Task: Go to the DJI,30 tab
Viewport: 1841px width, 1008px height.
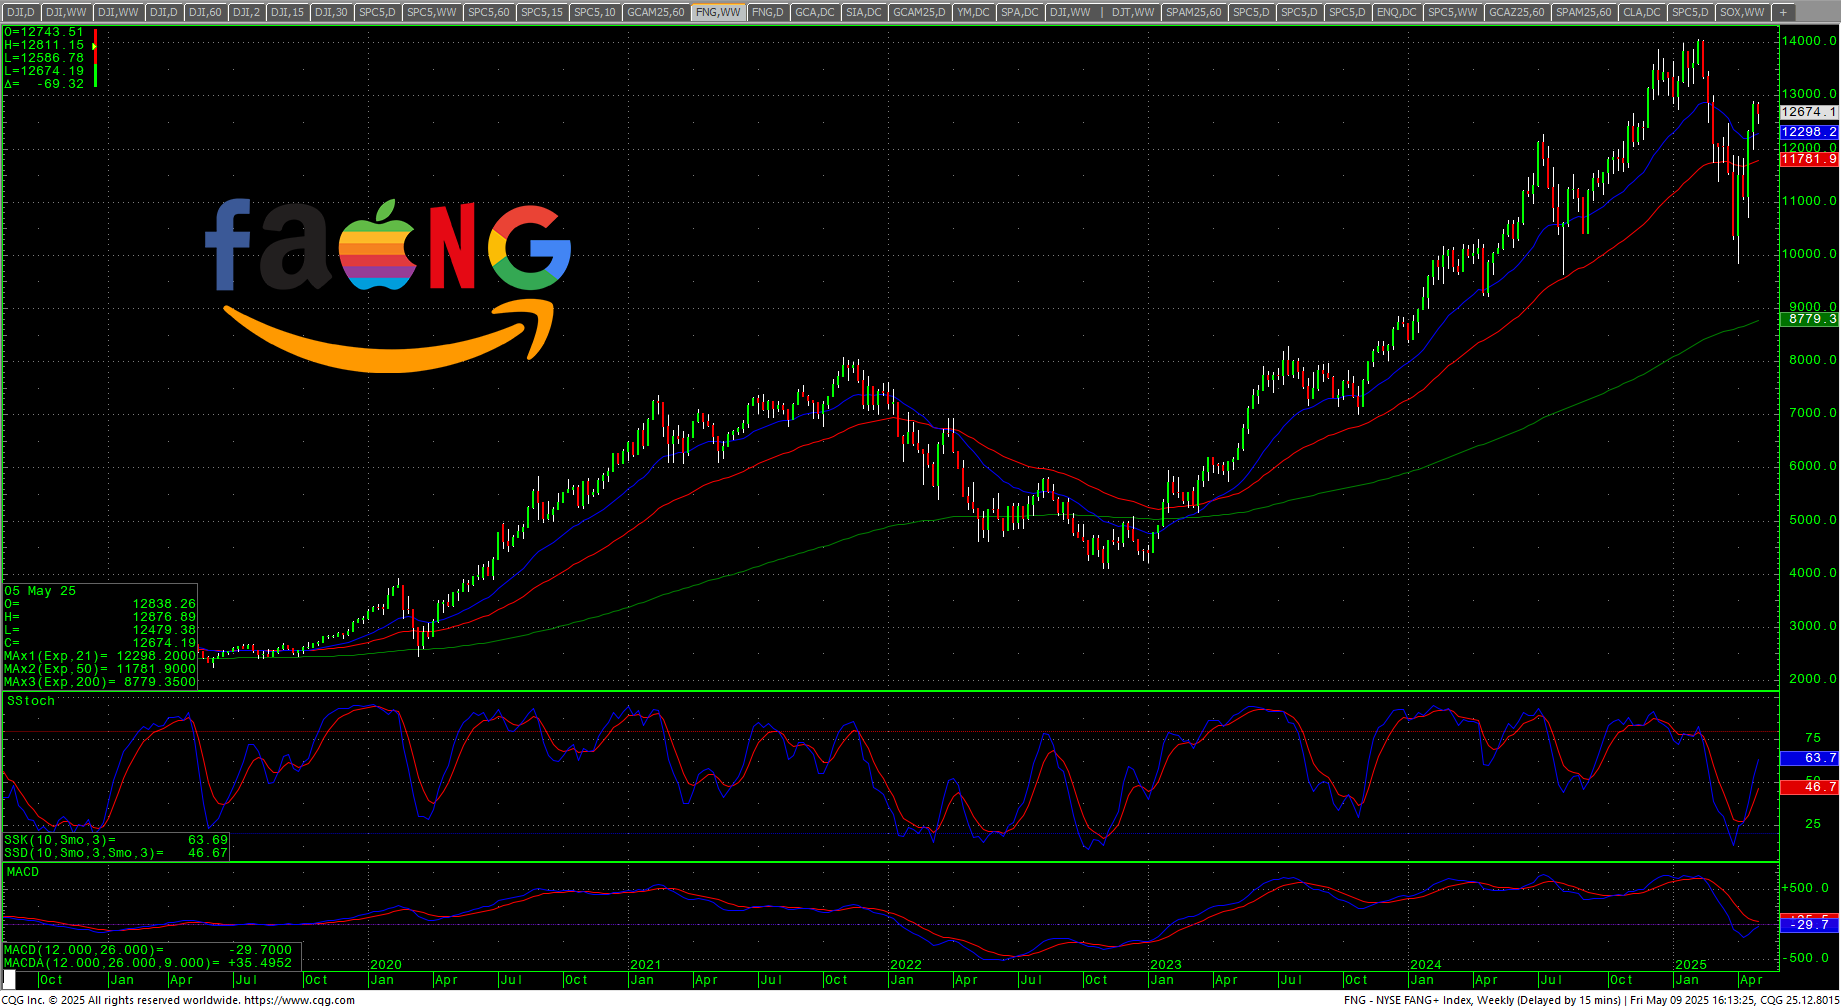Action: (331, 12)
